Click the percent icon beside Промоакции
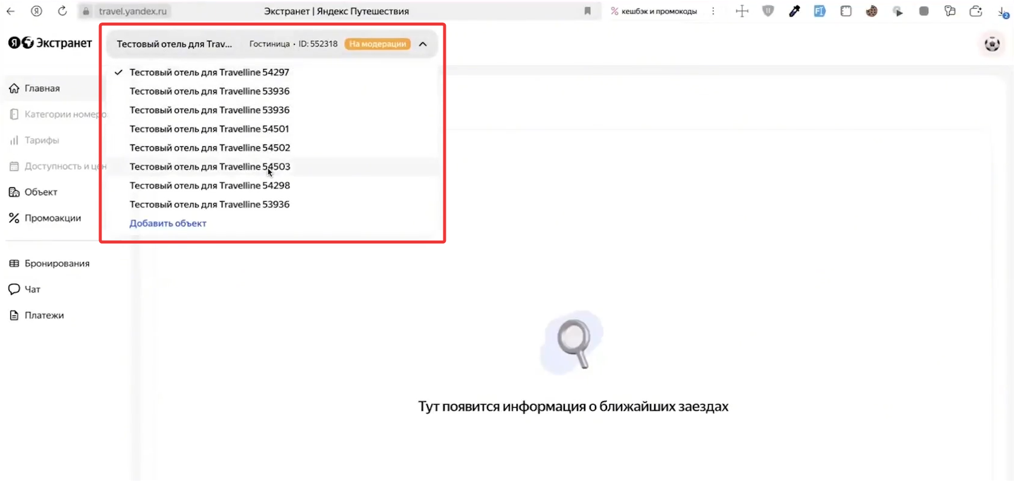 [x=14, y=218]
